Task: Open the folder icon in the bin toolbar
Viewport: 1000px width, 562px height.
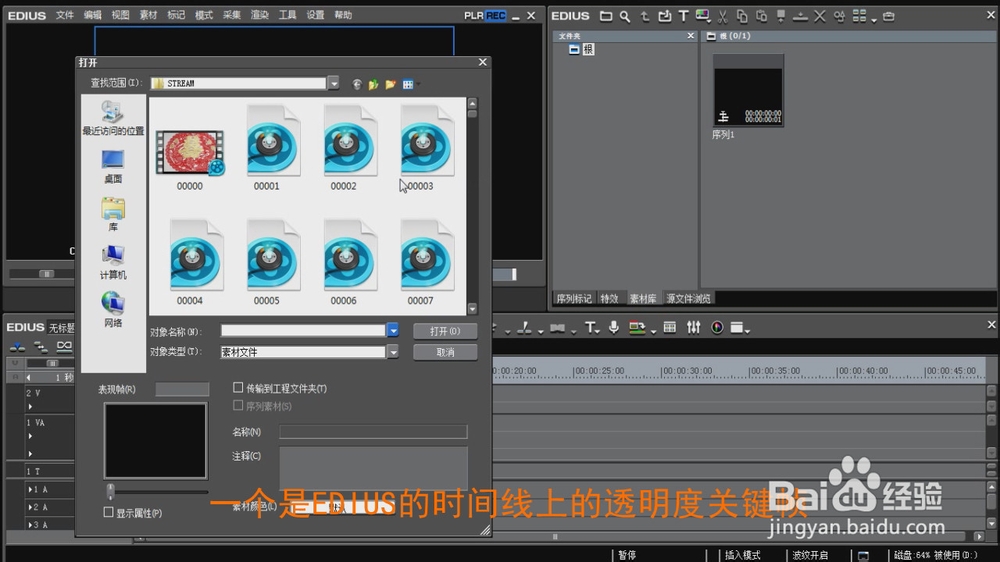Action: (x=606, y=16)
